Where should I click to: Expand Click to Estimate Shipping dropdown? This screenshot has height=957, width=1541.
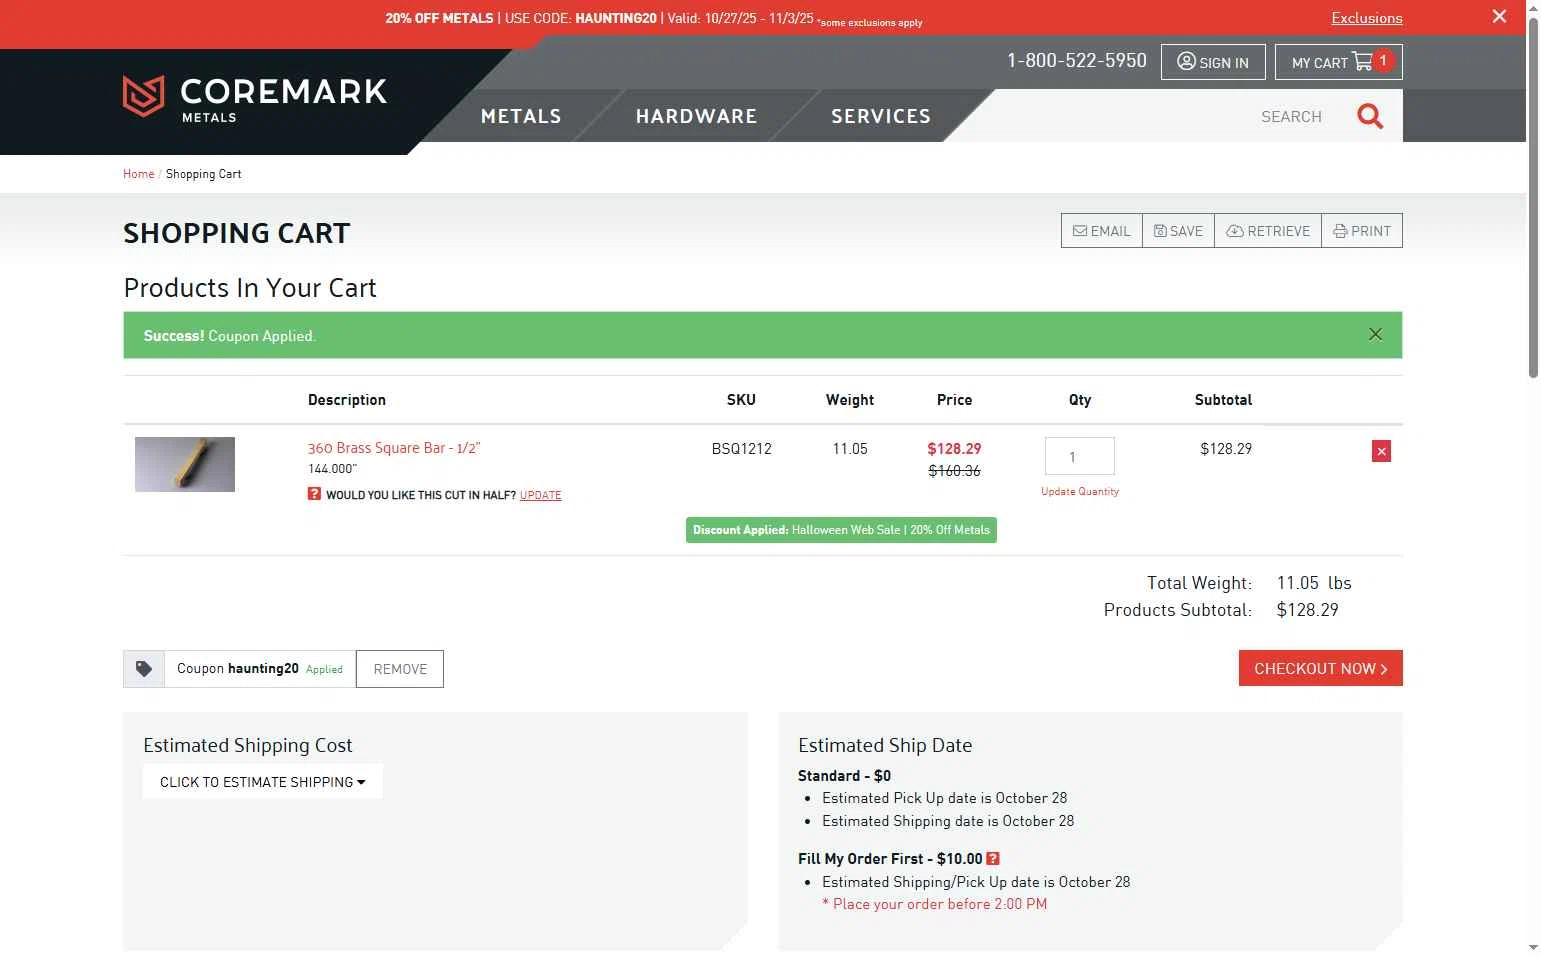(x=263, y=782)
